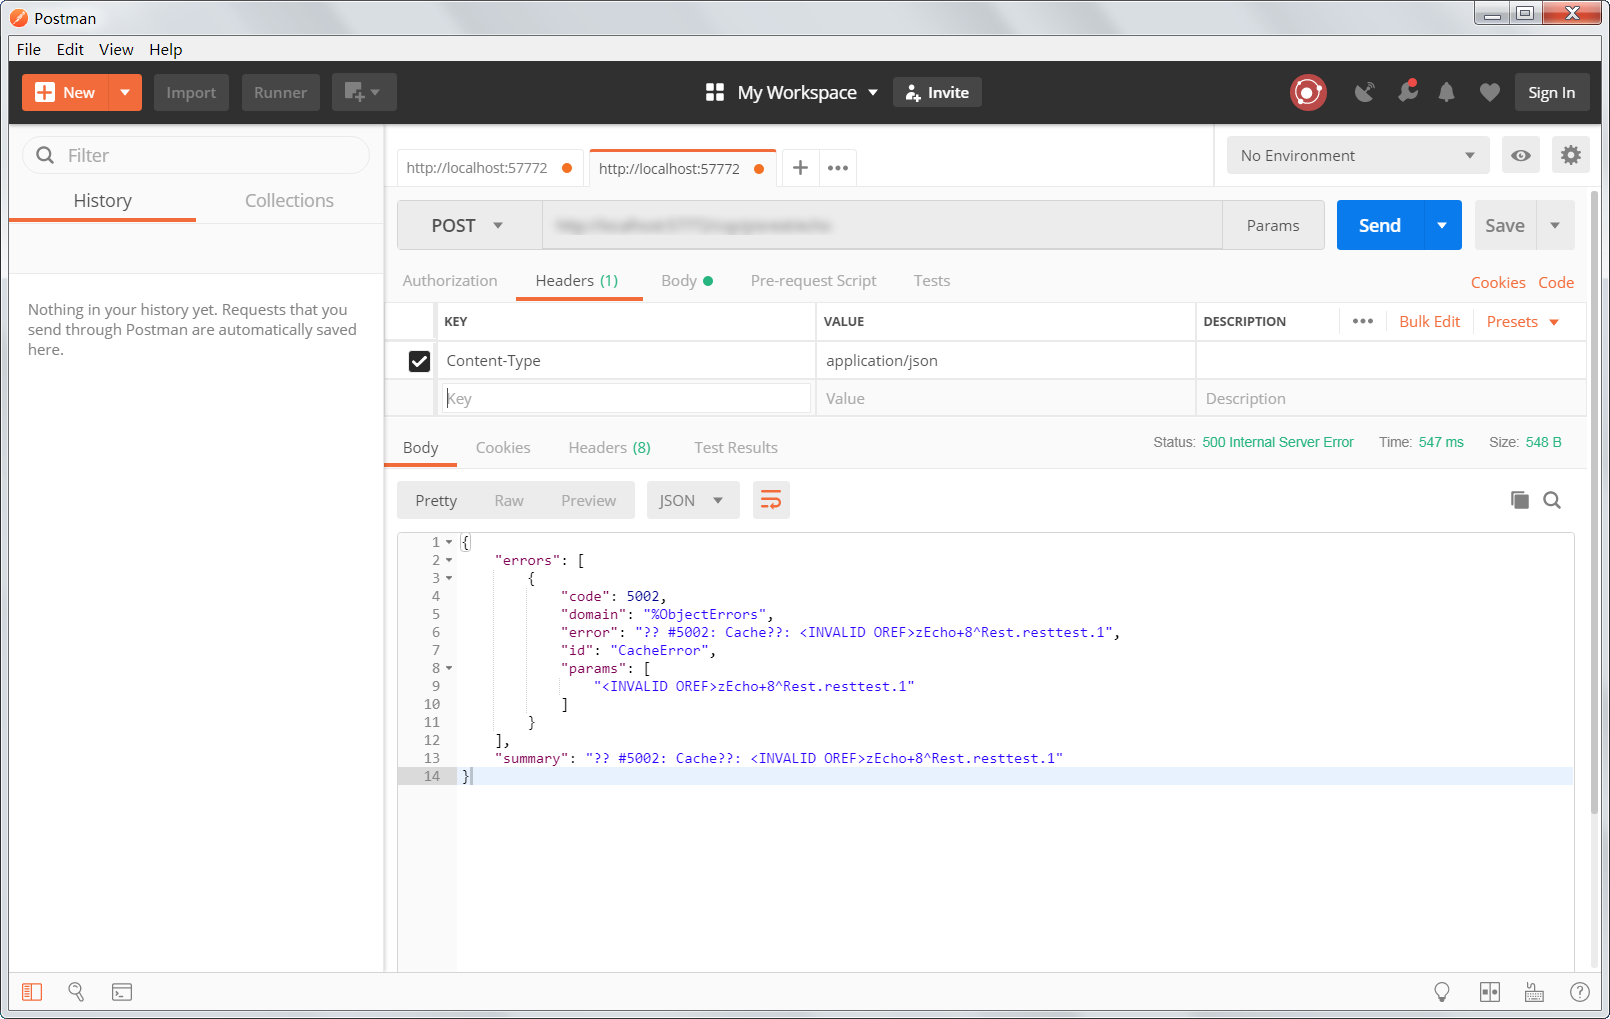
Task: Open the notifications bell
Action: click(x=1446, y=93)
